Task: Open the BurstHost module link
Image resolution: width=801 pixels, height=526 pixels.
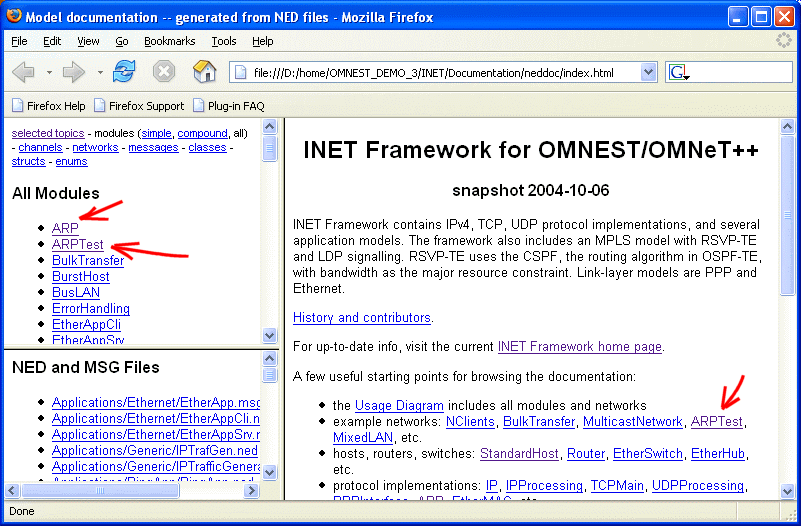Action: [81, 276]
